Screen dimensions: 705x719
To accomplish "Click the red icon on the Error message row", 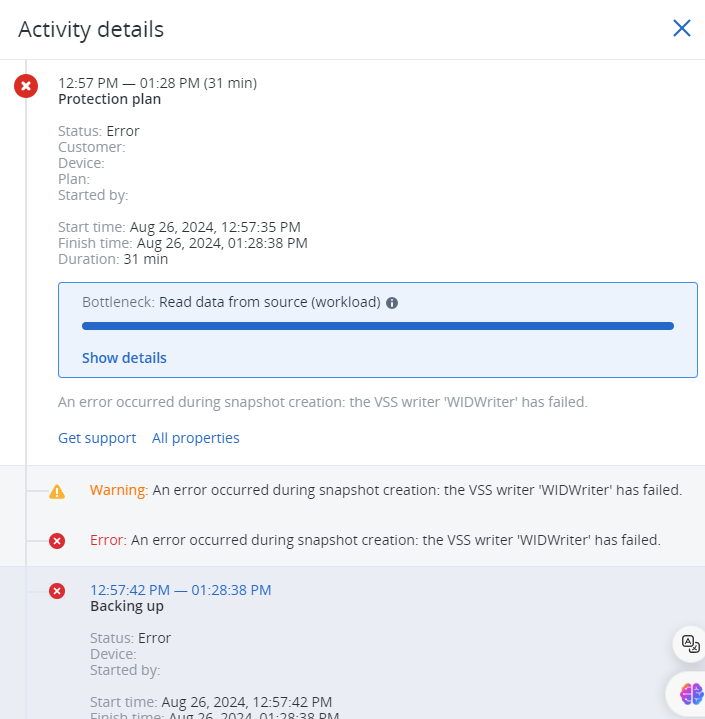I will [57, 541].
